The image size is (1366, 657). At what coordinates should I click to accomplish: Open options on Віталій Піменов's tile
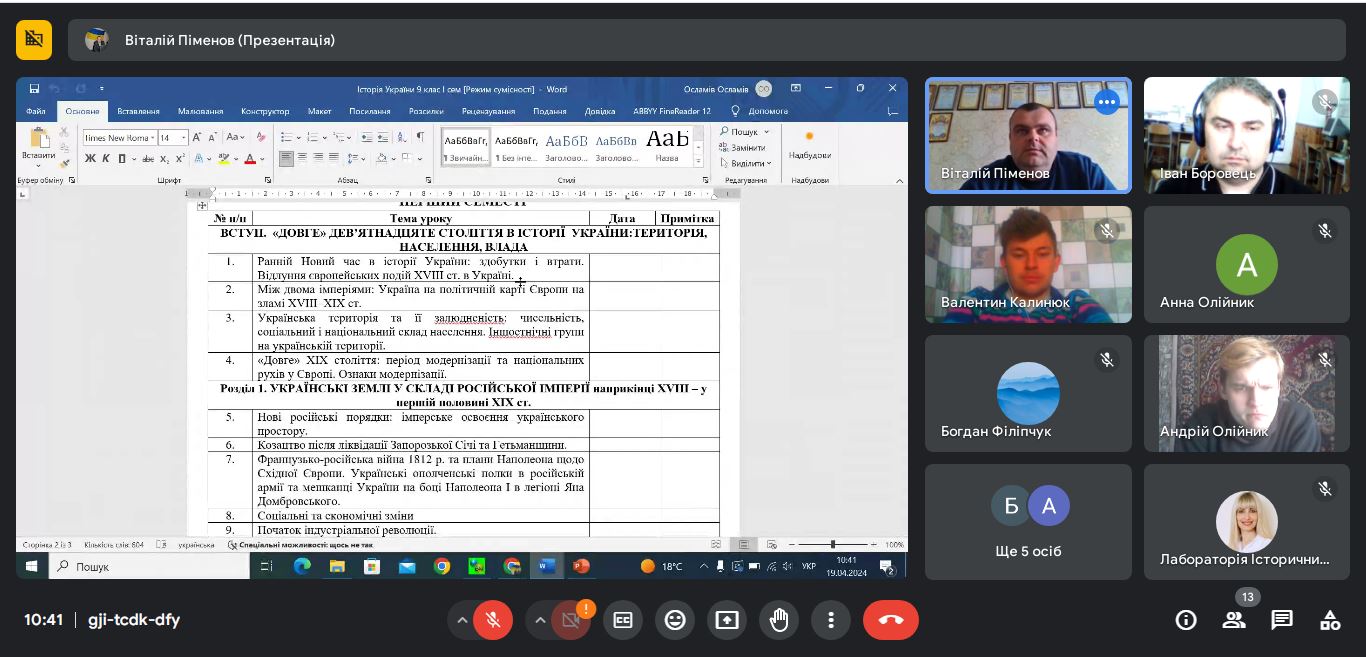pos(1106,102)
